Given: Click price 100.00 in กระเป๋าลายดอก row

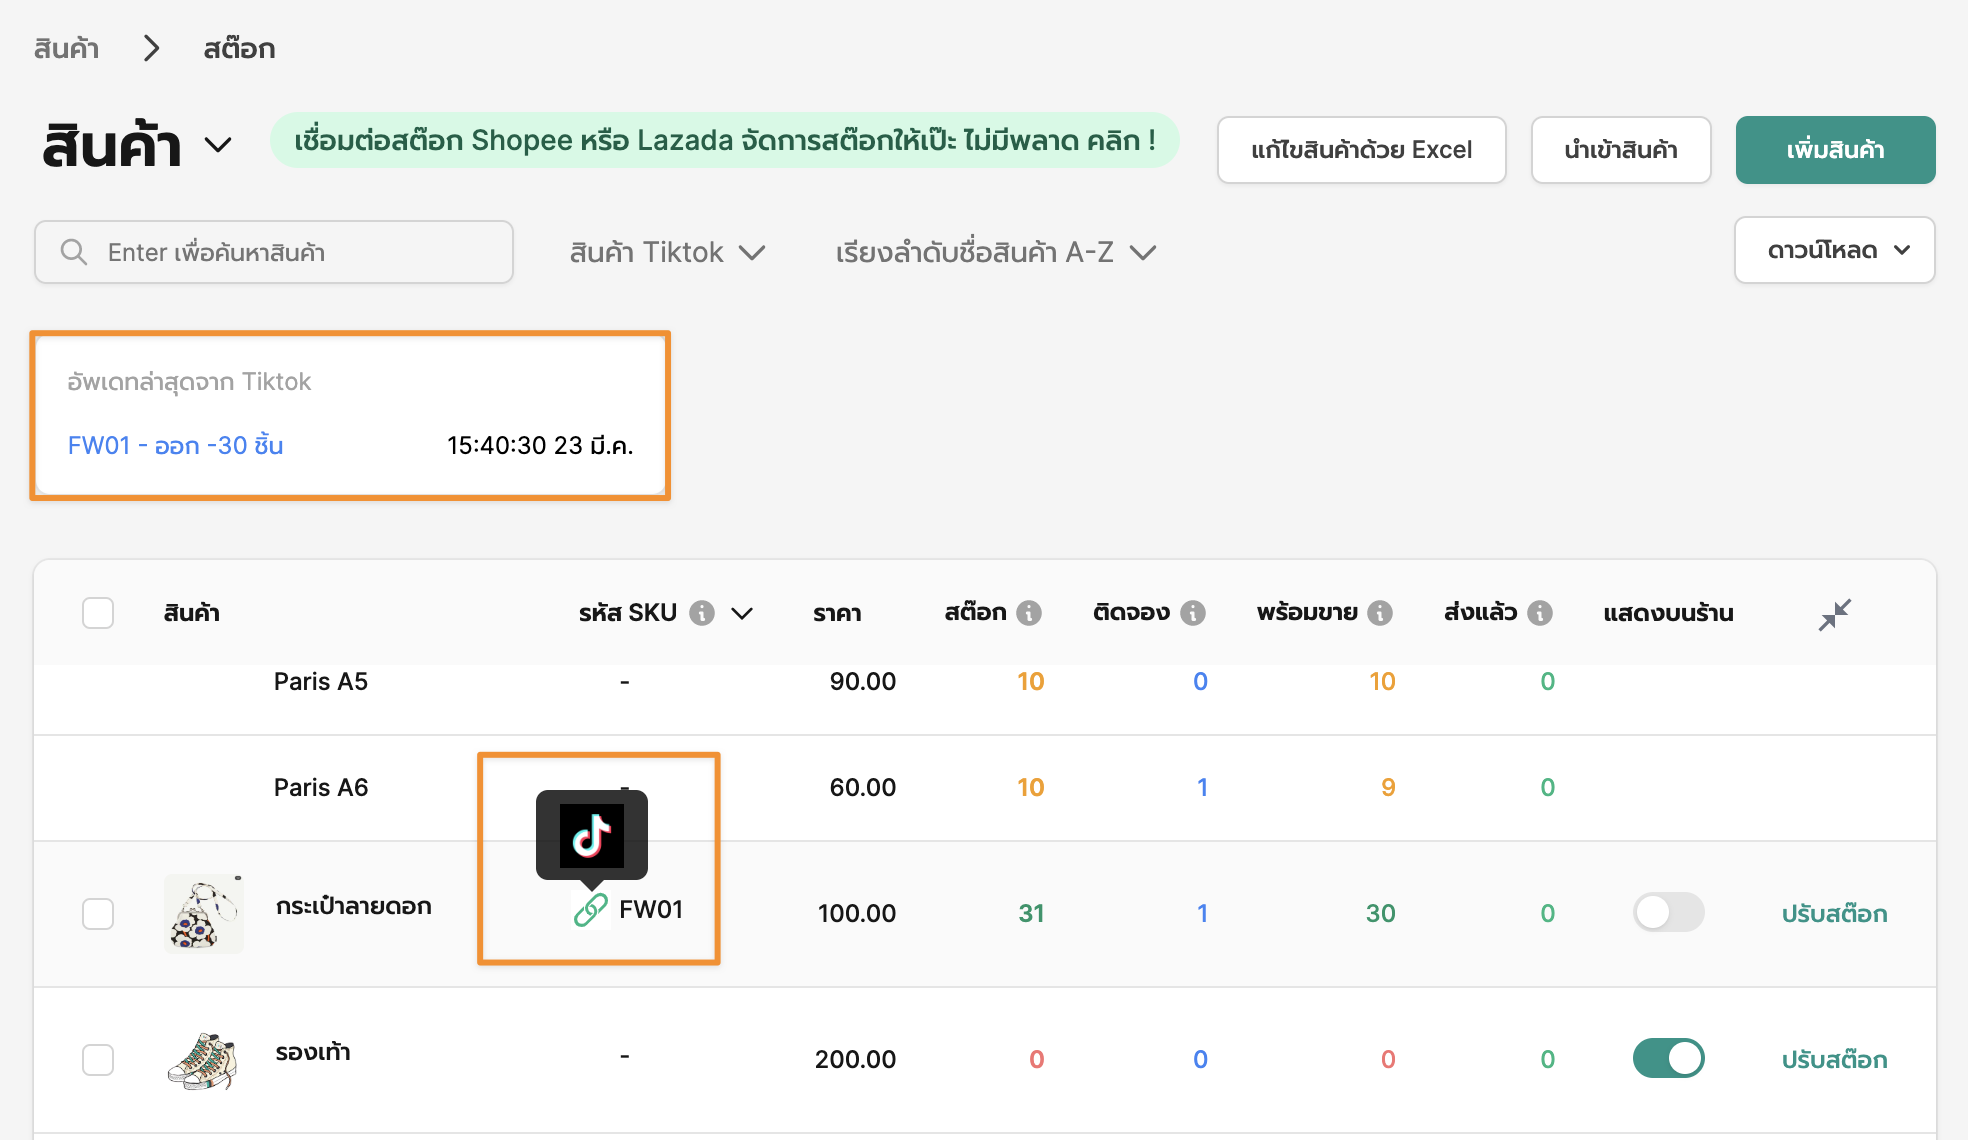Looking at the screenshot, I should [857, 913].
